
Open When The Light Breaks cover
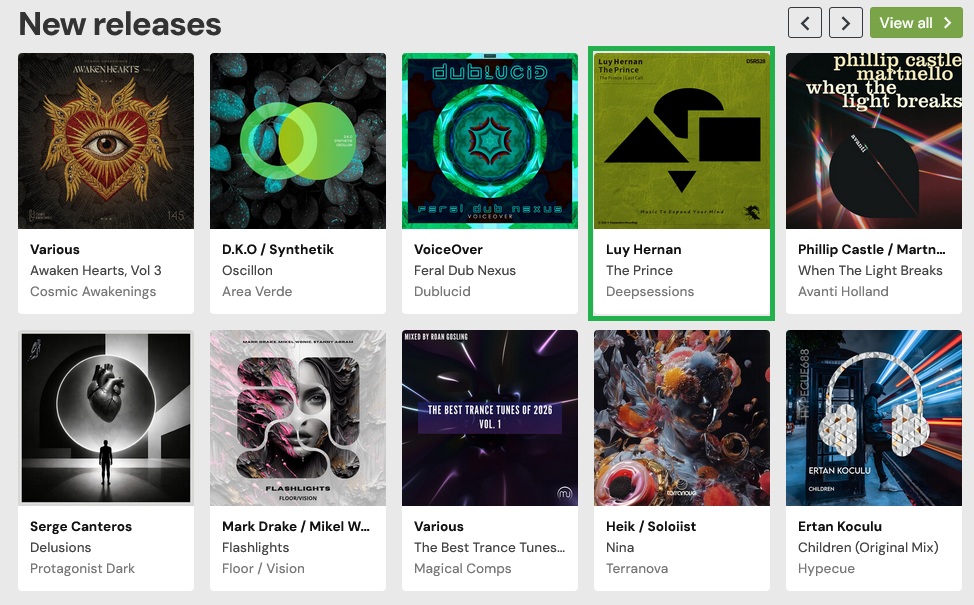click(x=874, y=141)
